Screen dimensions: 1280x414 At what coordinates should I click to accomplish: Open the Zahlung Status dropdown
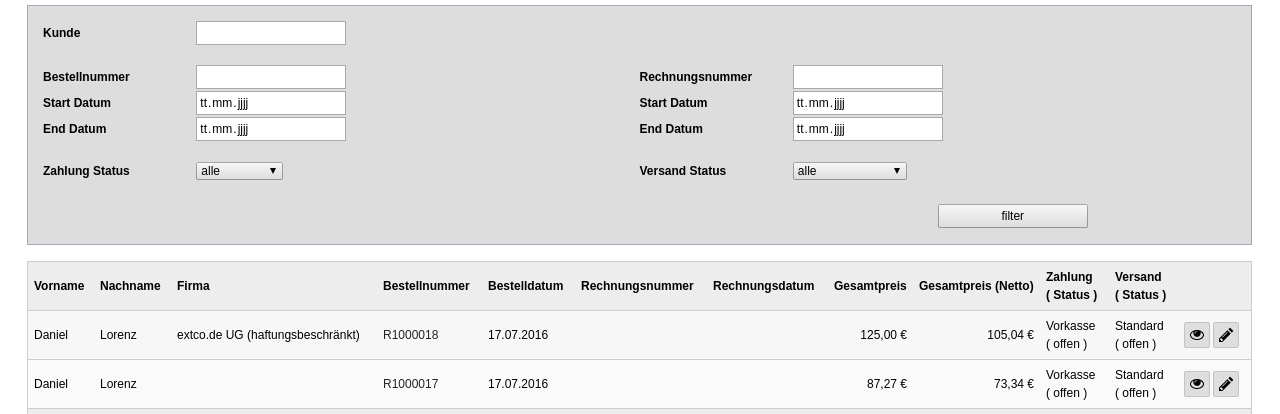pyautogui.click(x=239, y=171)
